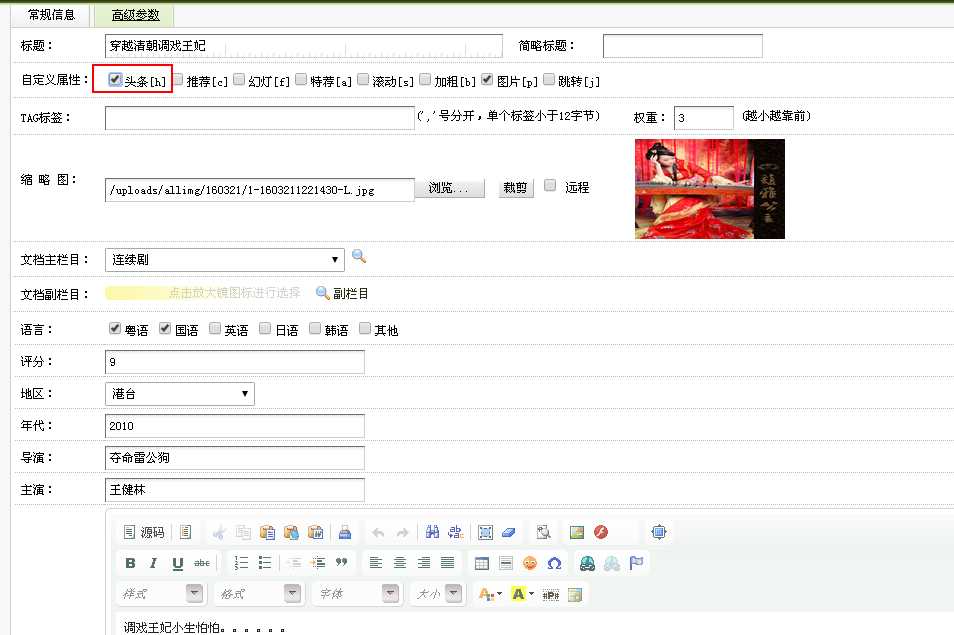Click the Preview magnifier page icon
Viewport: 954px width, 635px height.
[543, 533]
